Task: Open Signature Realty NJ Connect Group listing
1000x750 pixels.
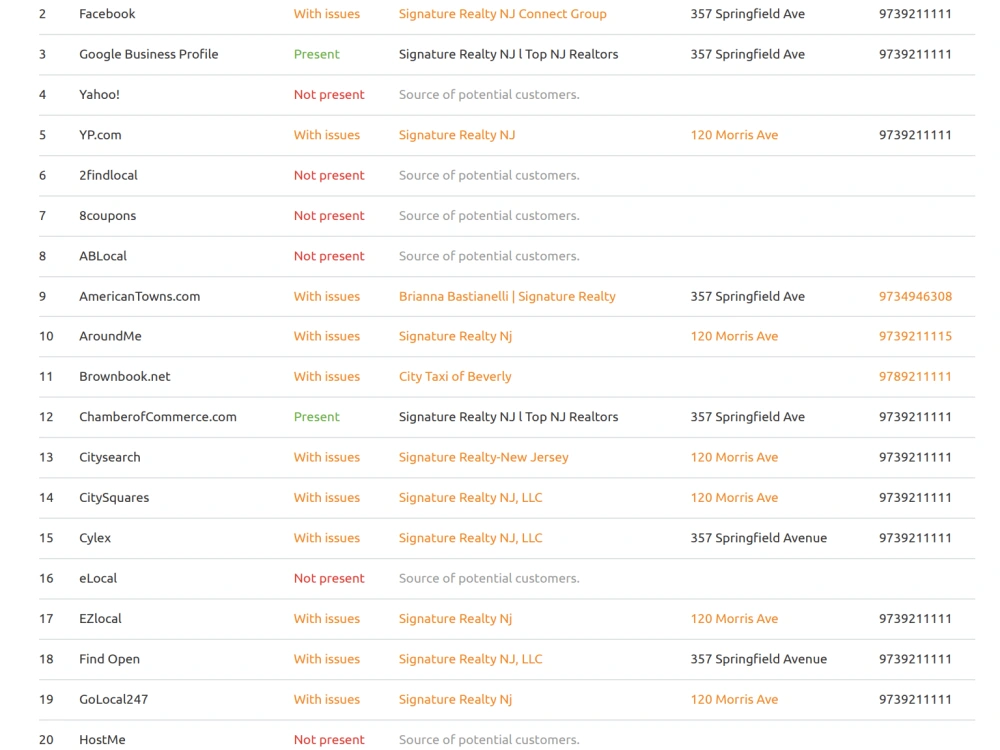Action: (x=503, y=13)
